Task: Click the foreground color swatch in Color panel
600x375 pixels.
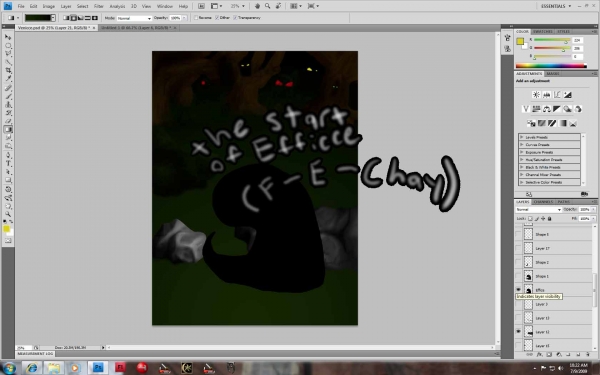Action: pos(520,41)
